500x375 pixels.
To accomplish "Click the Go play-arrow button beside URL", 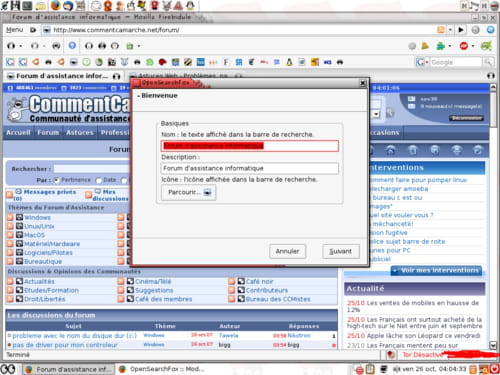I will pos(461,30).
